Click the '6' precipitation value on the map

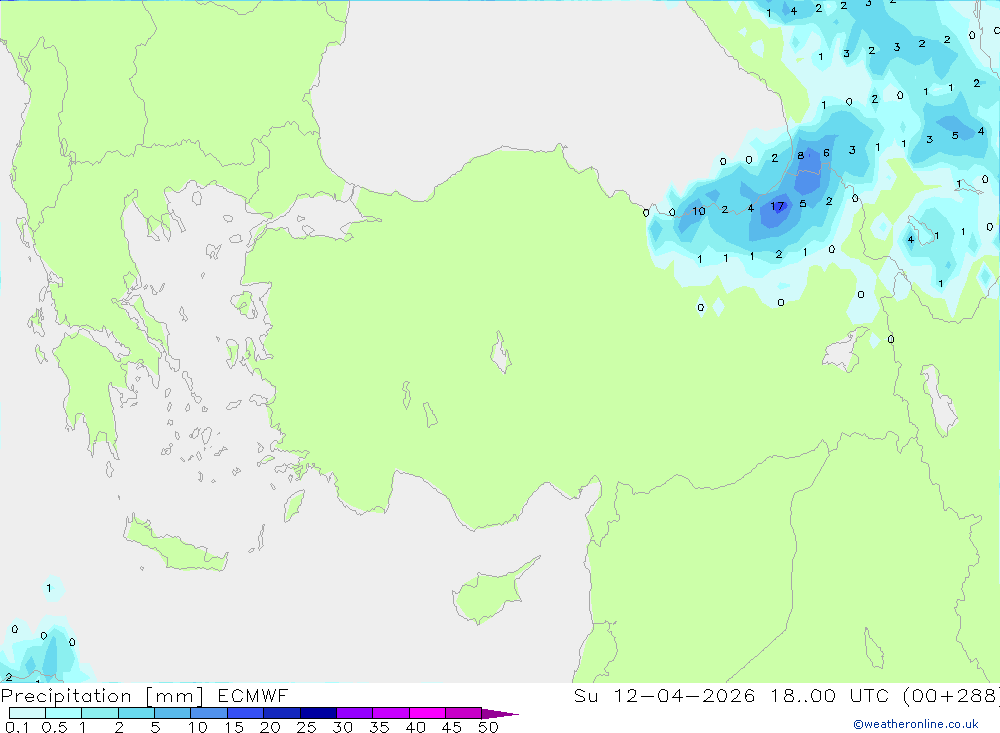[x=827, y=152]
